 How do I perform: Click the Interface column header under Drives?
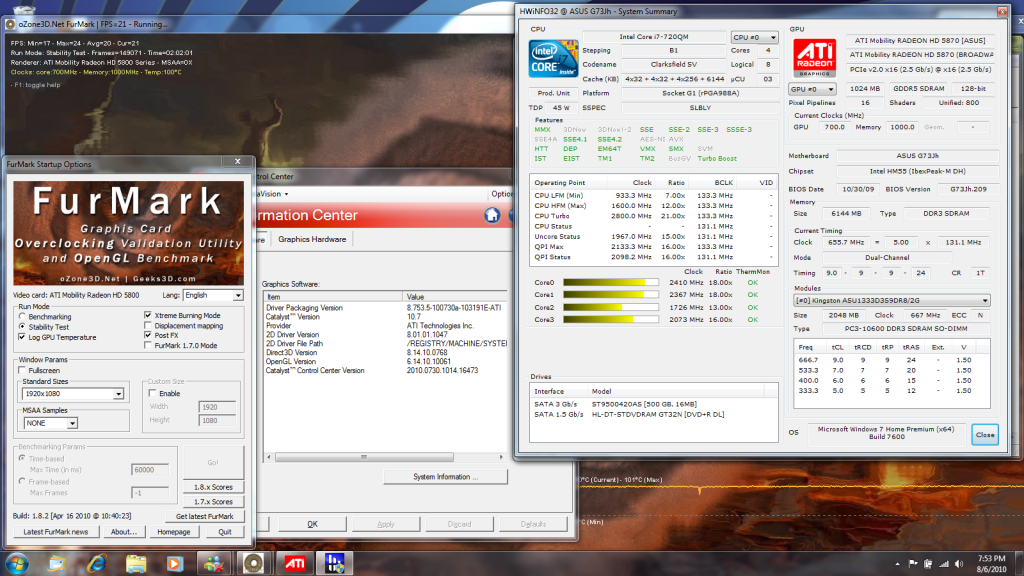pos(559,391)
